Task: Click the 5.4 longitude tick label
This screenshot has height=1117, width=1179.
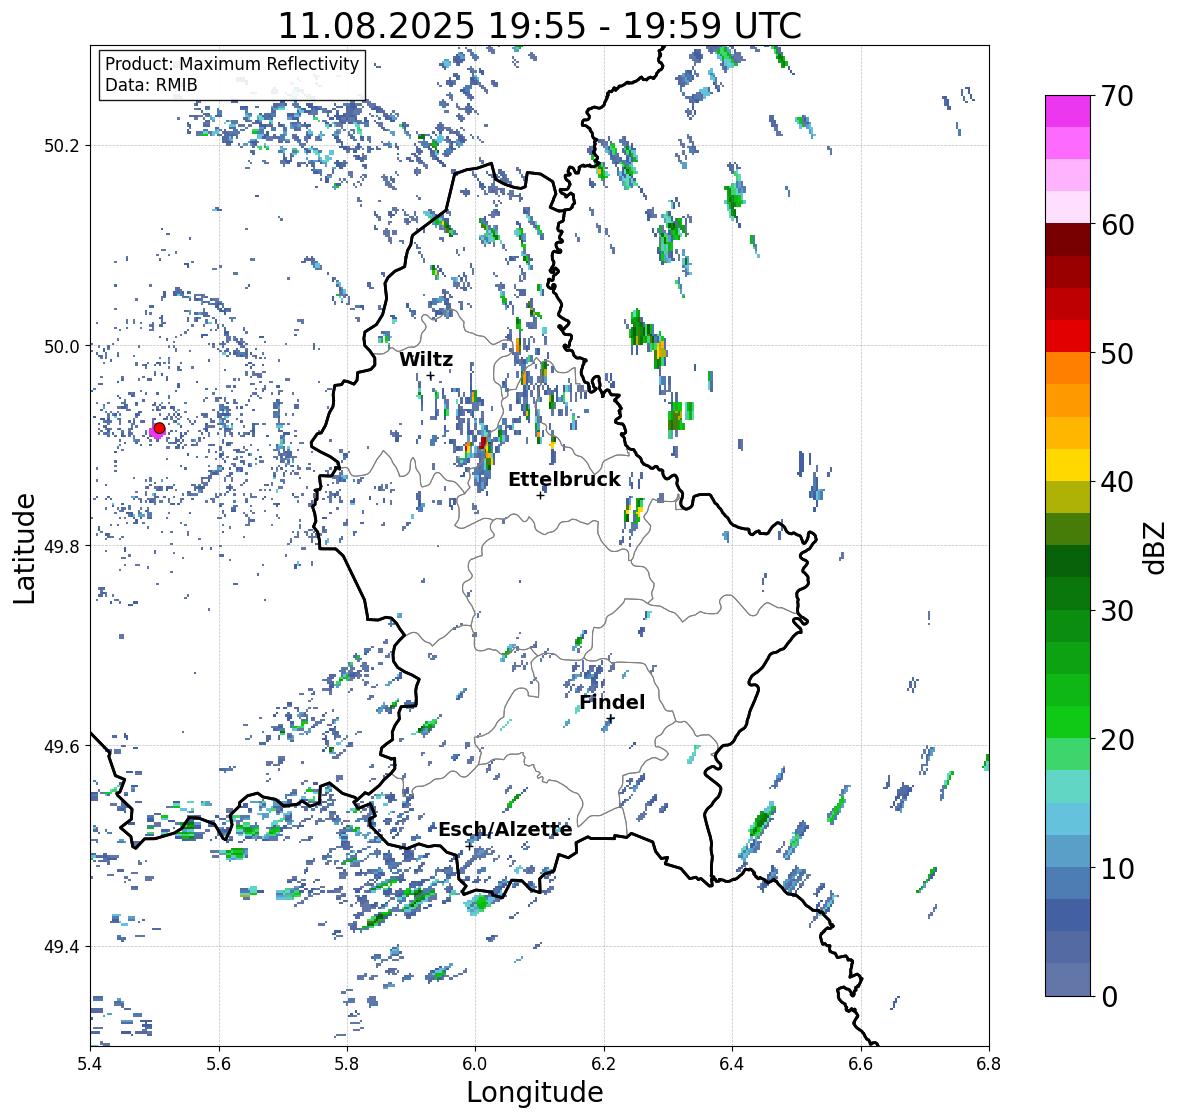Action: click(90, 1064)
